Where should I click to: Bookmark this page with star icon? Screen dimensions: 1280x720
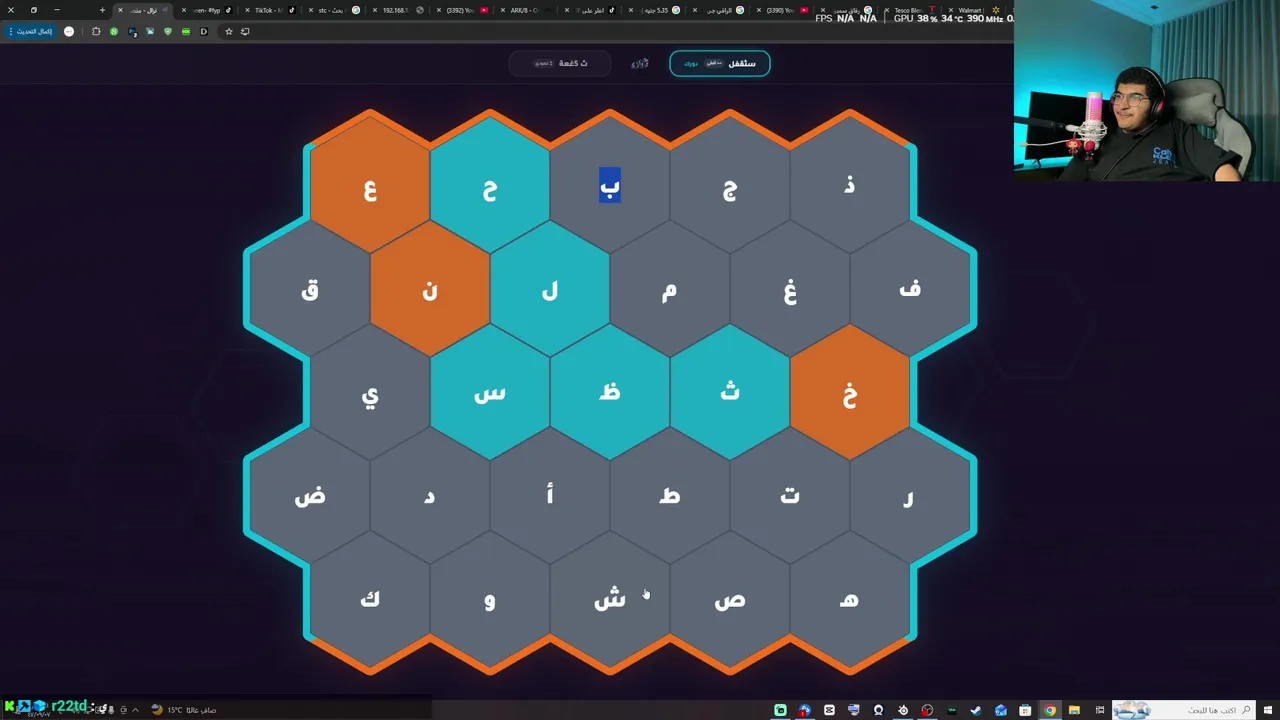pos(228,31)
